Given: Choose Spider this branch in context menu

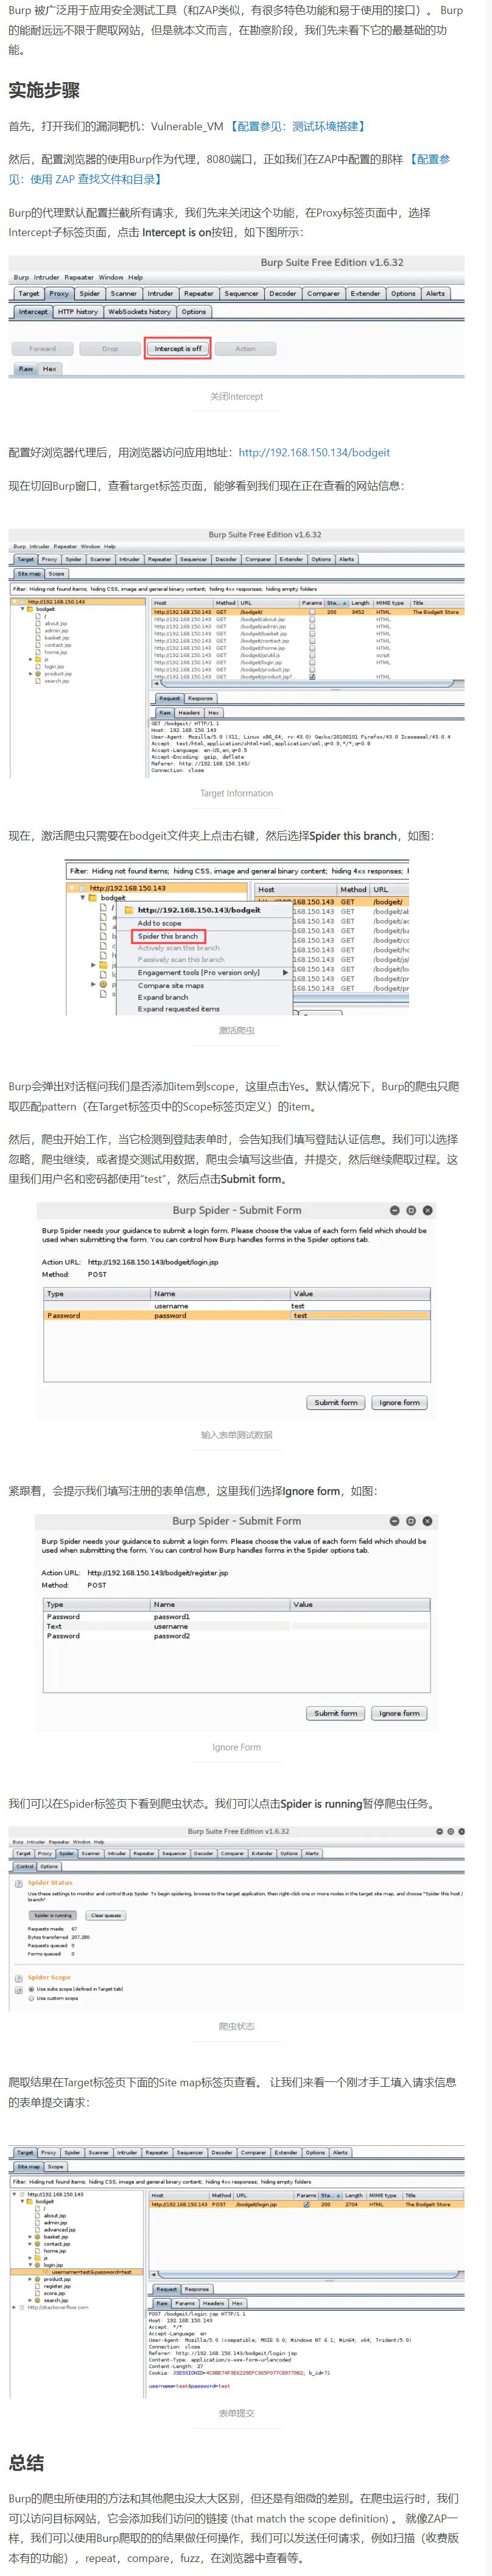Looking at the screenshot, I should pos(168,937).
